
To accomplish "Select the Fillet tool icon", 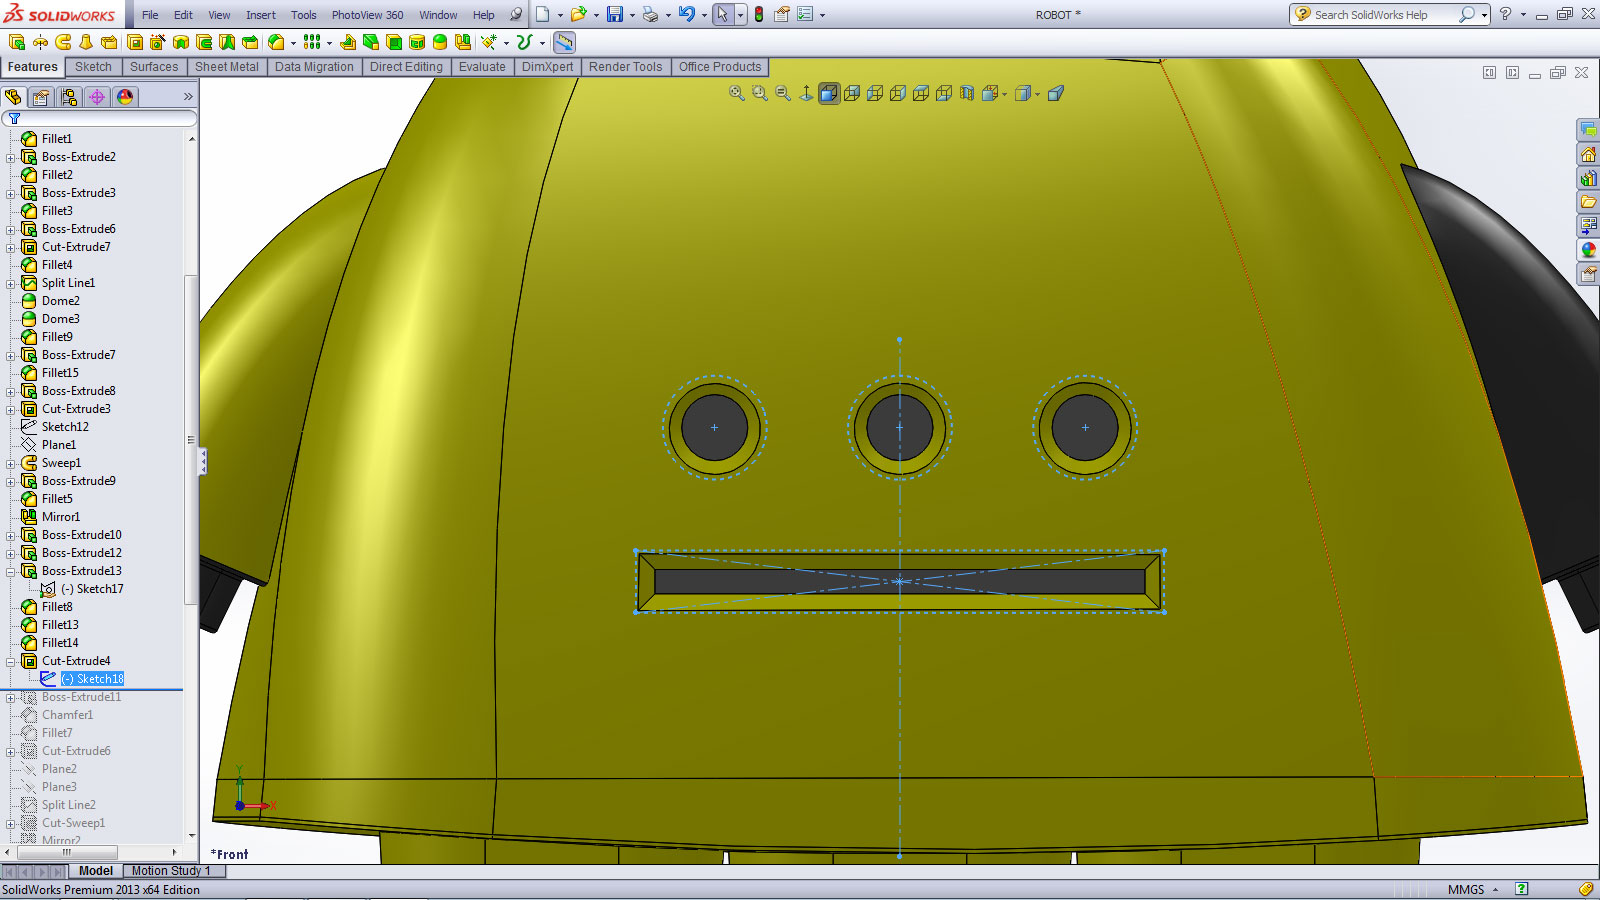I will [276, 42].
